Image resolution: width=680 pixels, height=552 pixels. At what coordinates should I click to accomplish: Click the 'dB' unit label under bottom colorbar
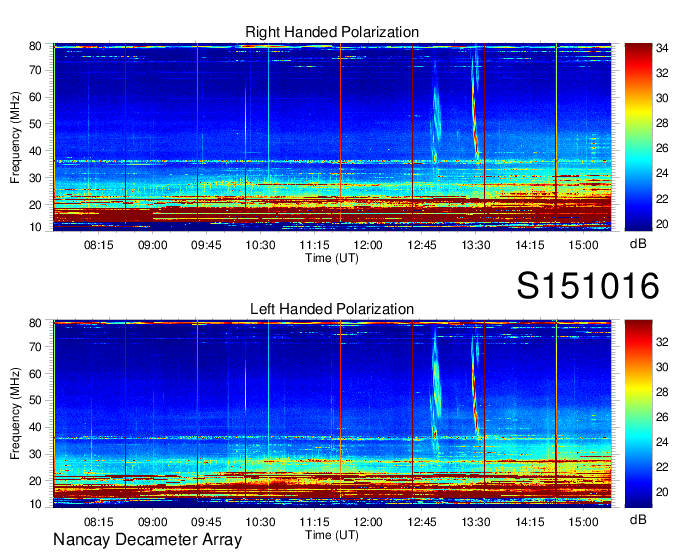pyautogui.click(x=638, y=520)
